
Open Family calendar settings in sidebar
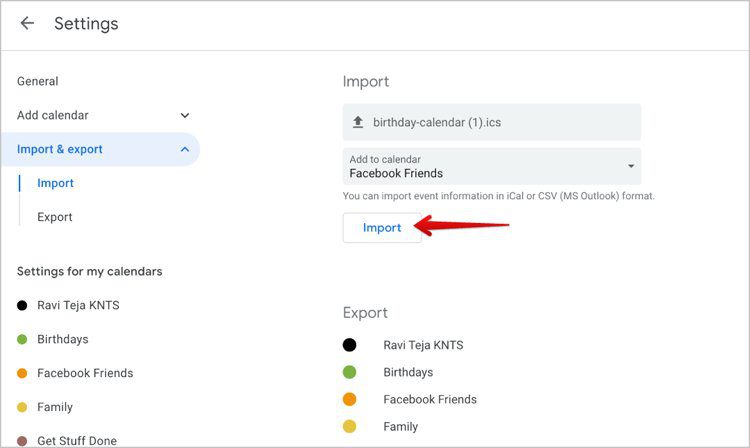[x=55, y=407]
